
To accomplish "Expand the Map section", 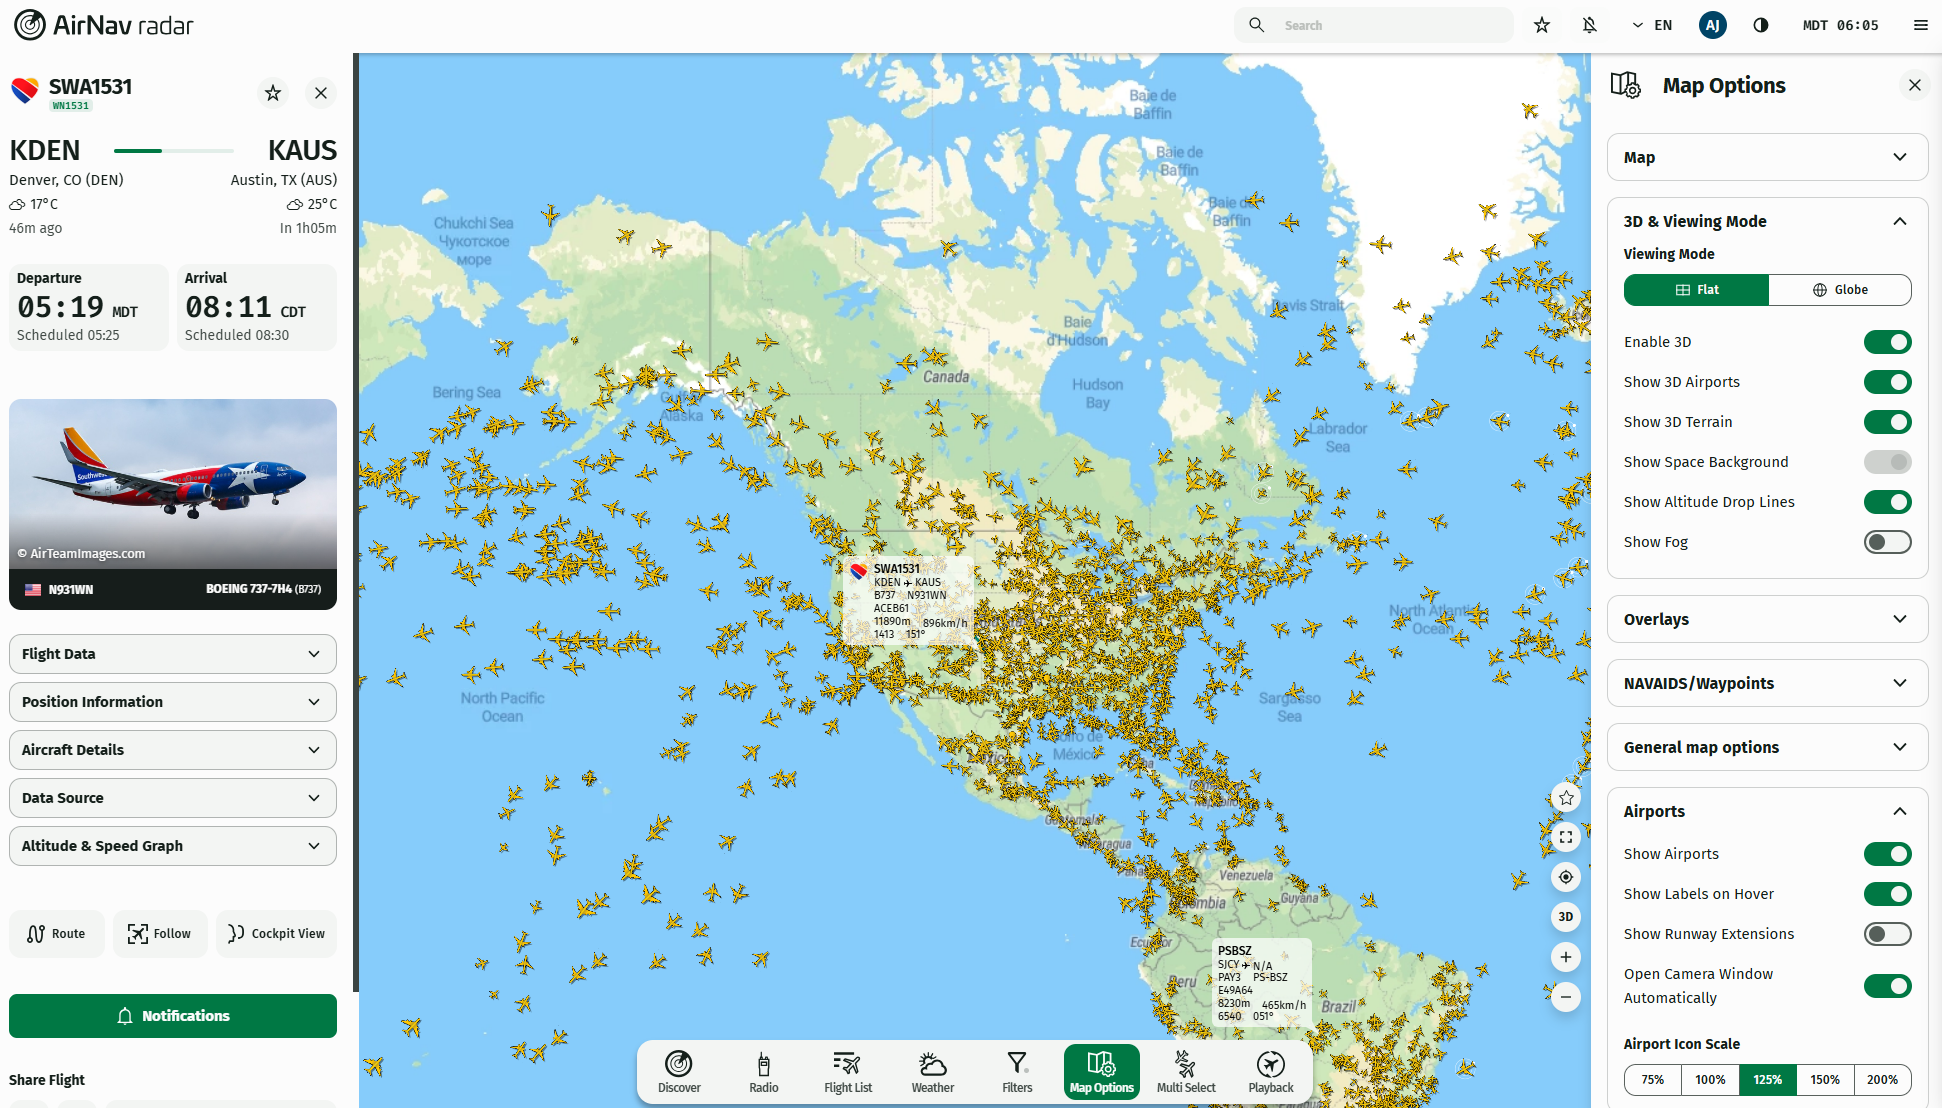I will (x=1767, y=157).
